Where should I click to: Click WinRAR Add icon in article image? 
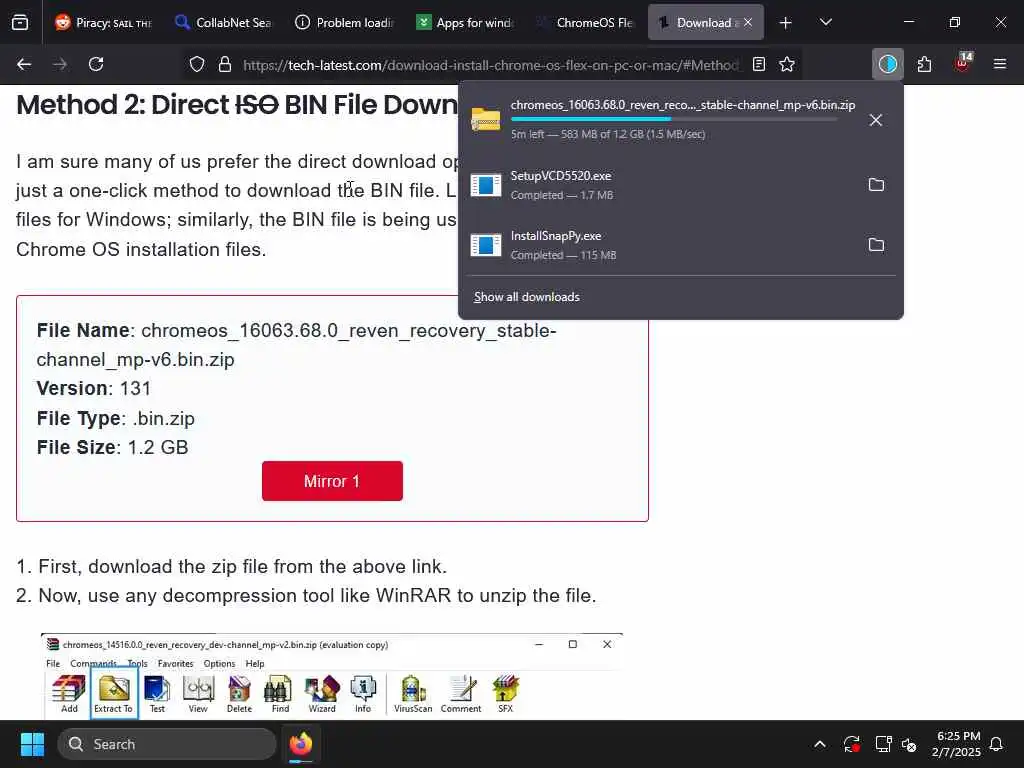pyautogui.click(x=69, y=694)
